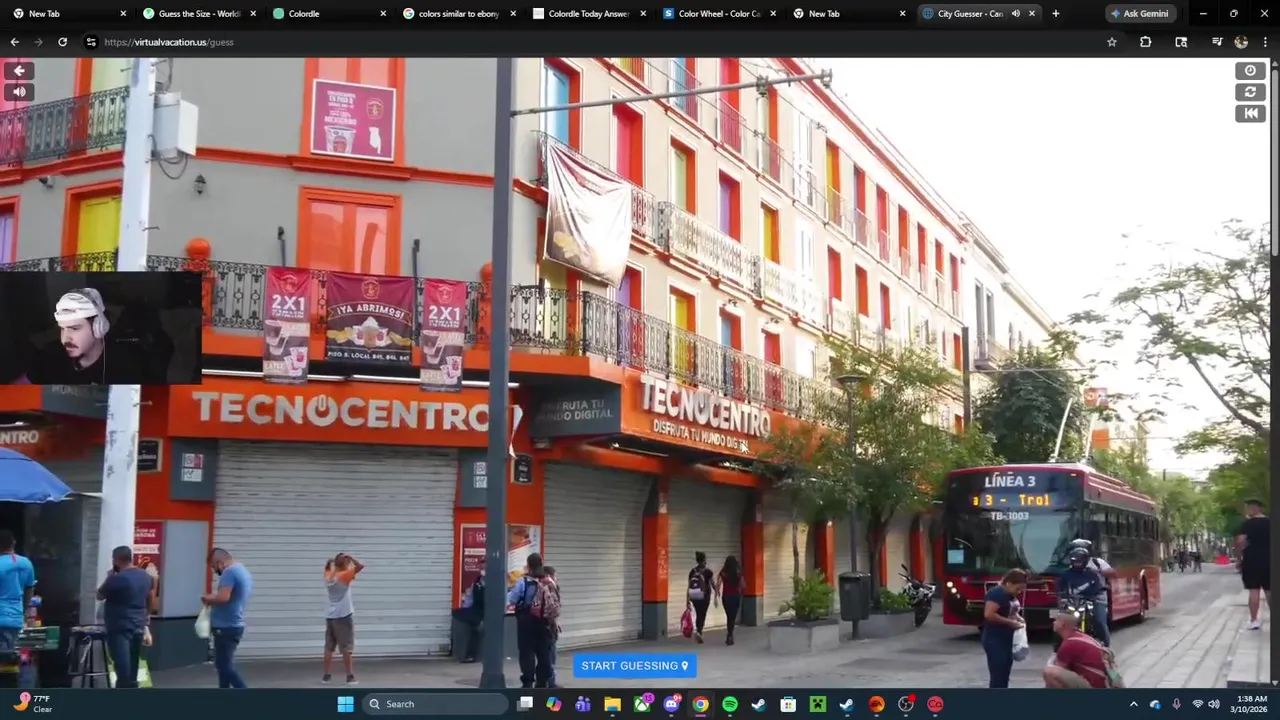The image size is (1280, 720).
Task: Click the back arrow button in City Guesser
Action: click(x=19, y=70)
